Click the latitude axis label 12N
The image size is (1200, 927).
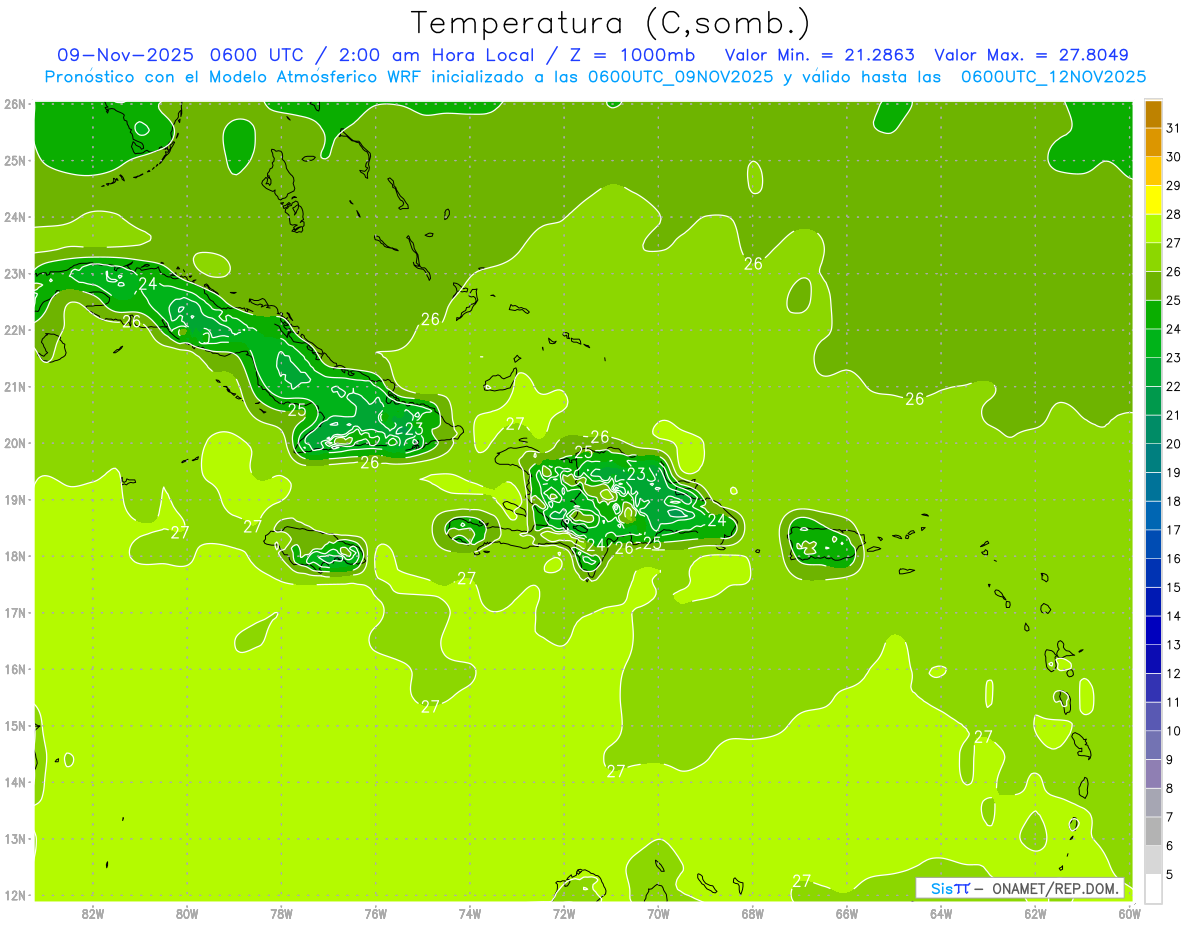point(15,895)
